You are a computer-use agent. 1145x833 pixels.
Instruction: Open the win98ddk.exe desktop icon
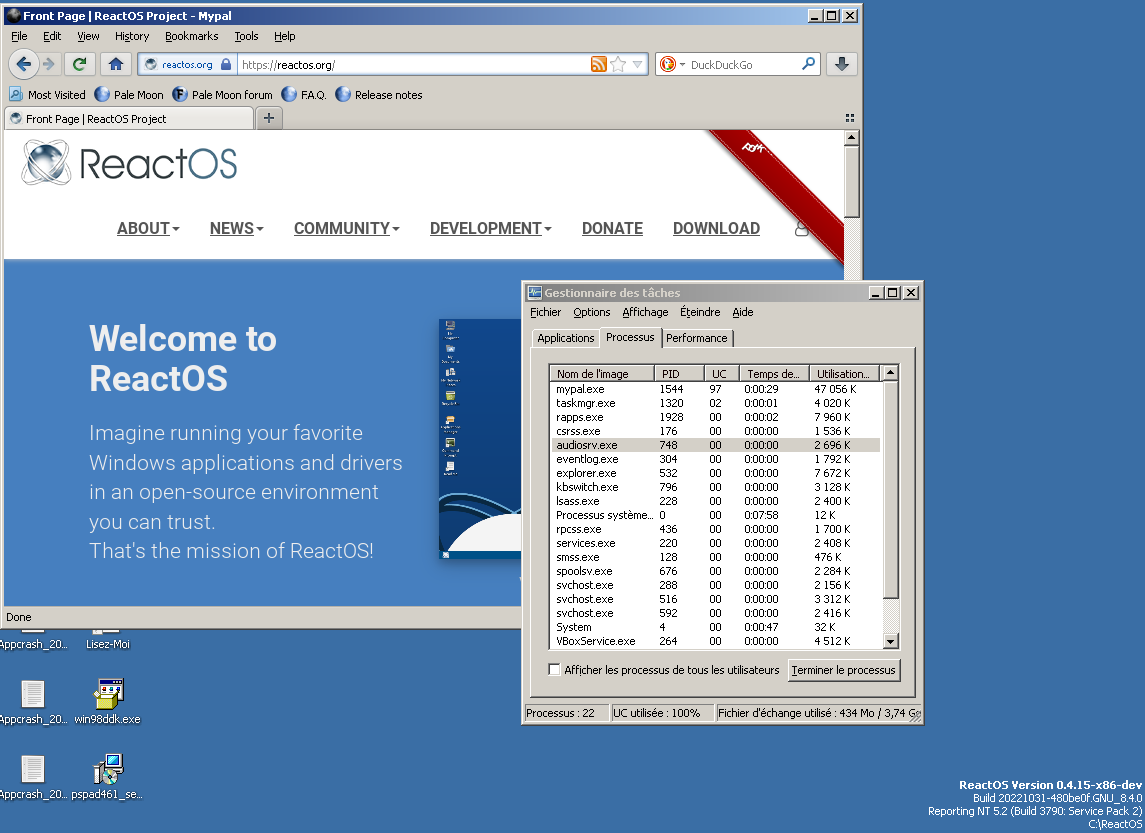pos(107,697)
